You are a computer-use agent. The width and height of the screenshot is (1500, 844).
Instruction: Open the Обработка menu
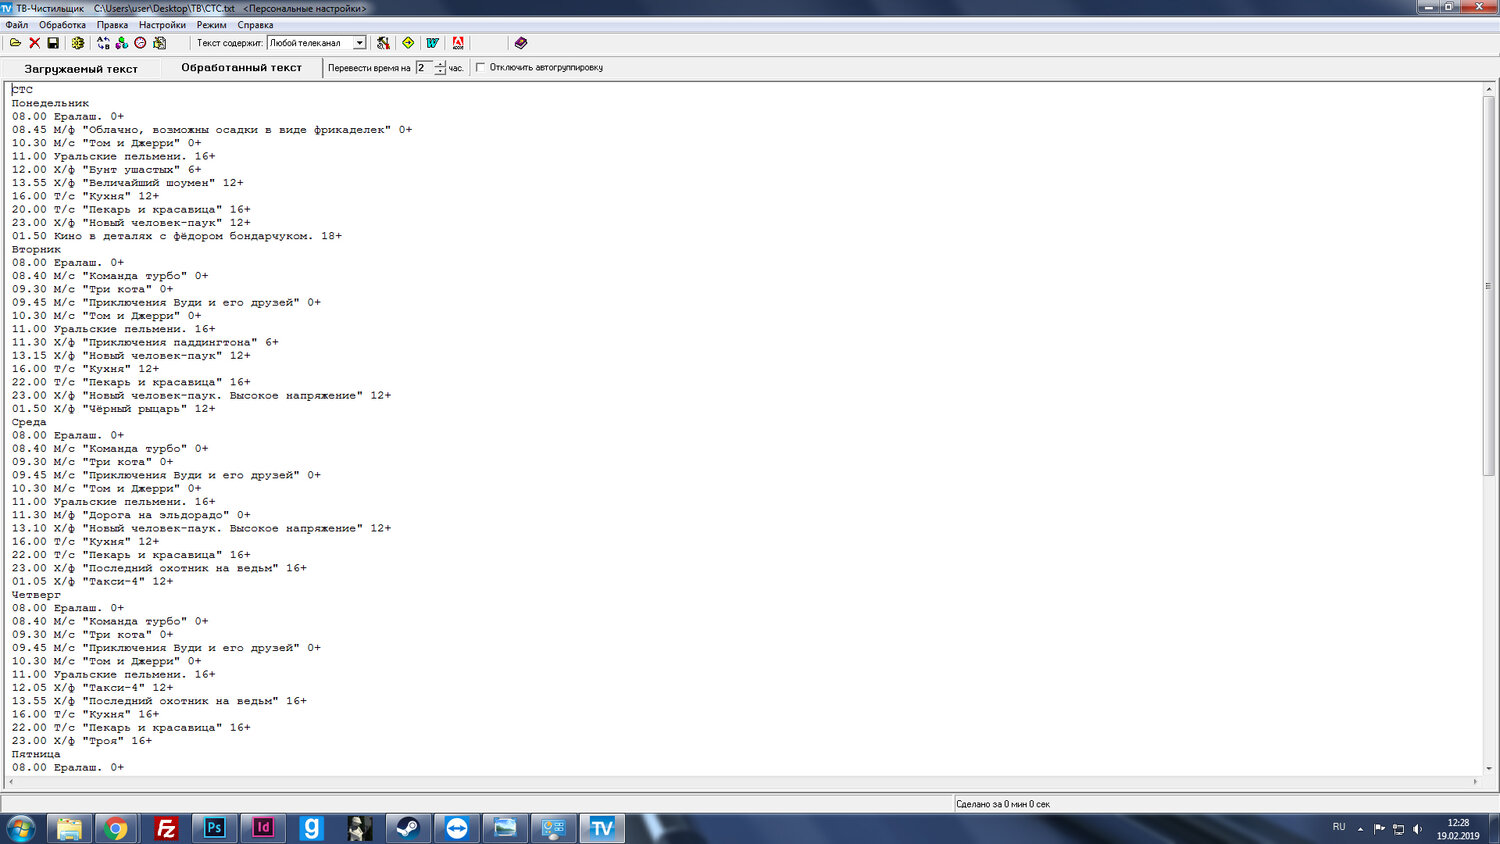point(62,25)
